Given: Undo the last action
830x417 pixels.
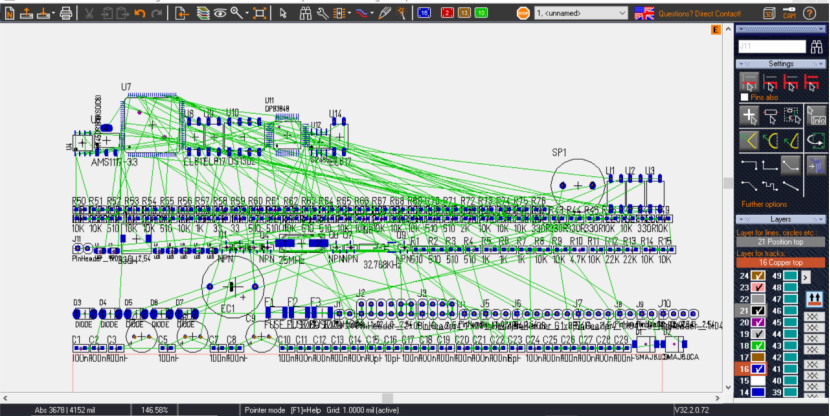Looking at the screenshot, I should click(x=140, y=13).
